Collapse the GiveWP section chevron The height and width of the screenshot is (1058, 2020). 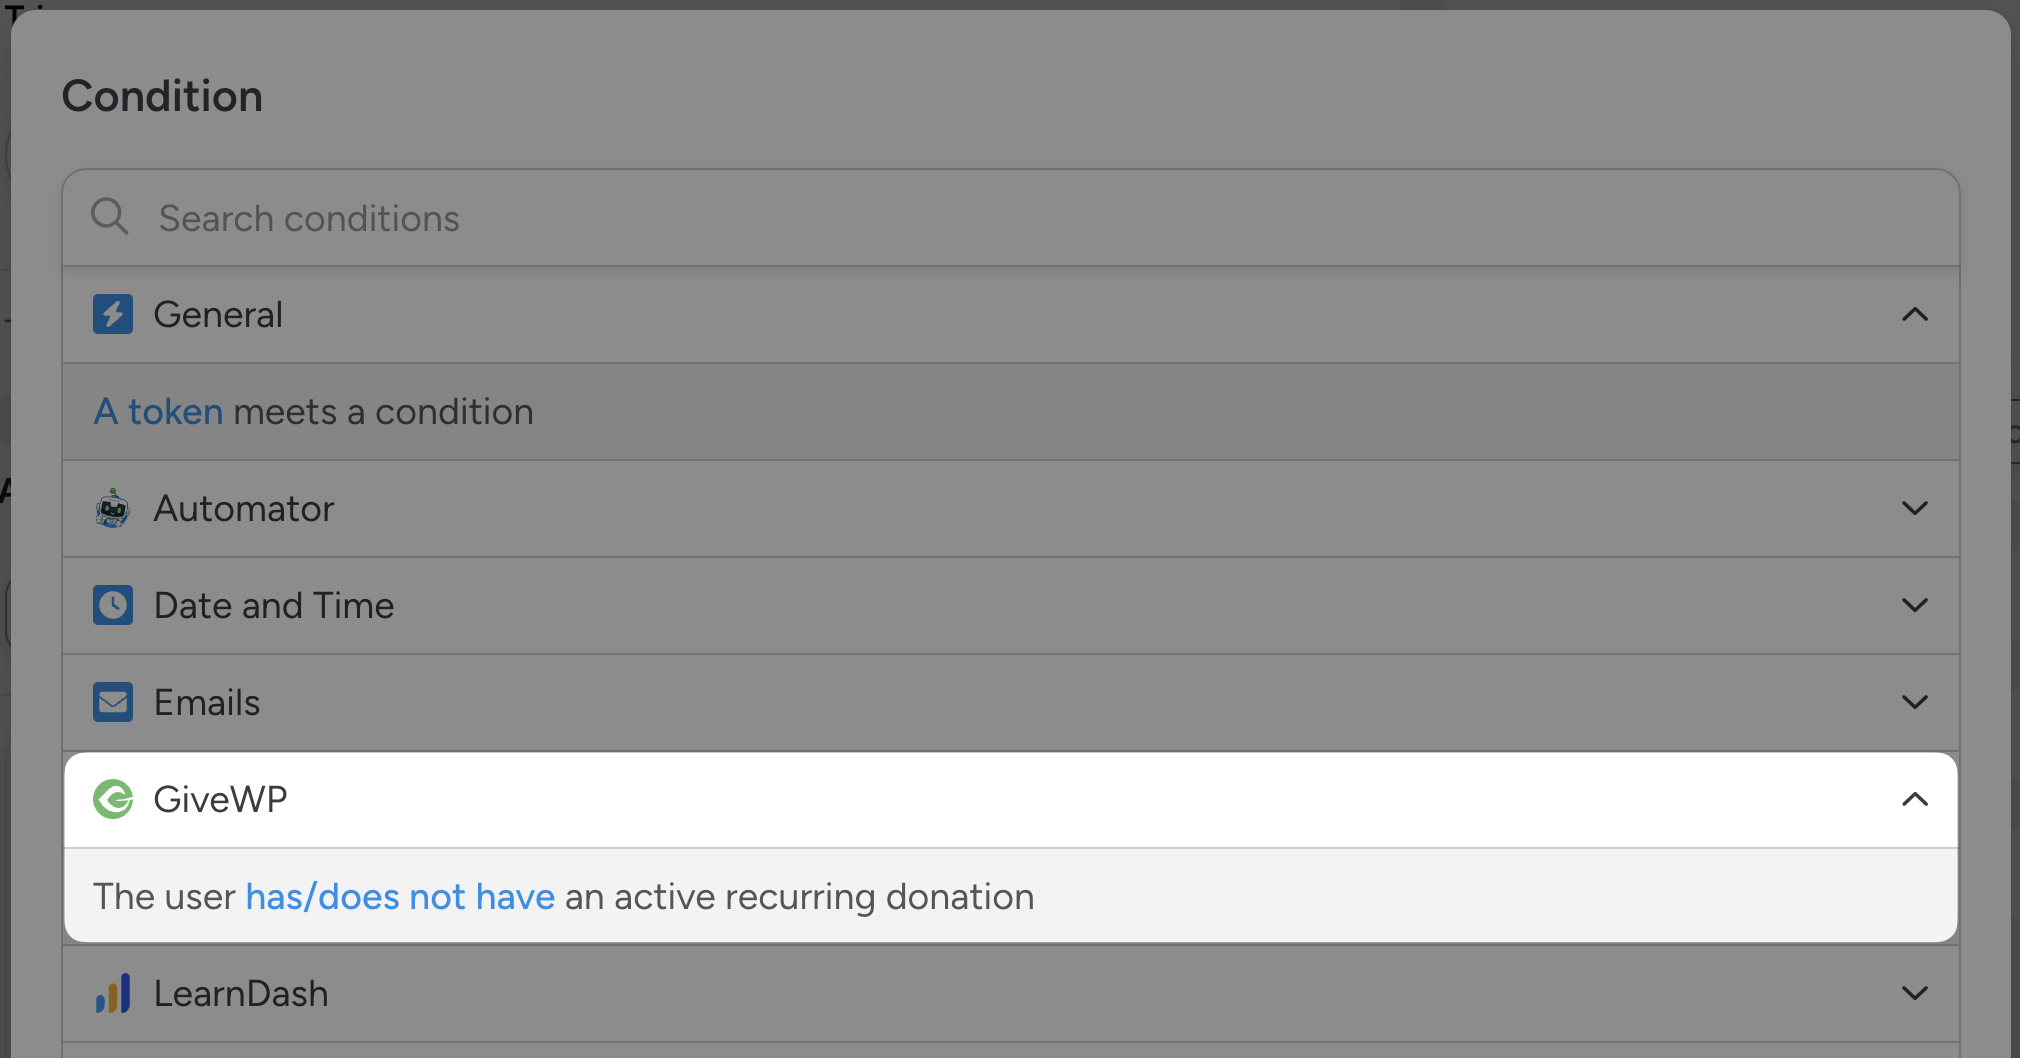pos(1914,800)
